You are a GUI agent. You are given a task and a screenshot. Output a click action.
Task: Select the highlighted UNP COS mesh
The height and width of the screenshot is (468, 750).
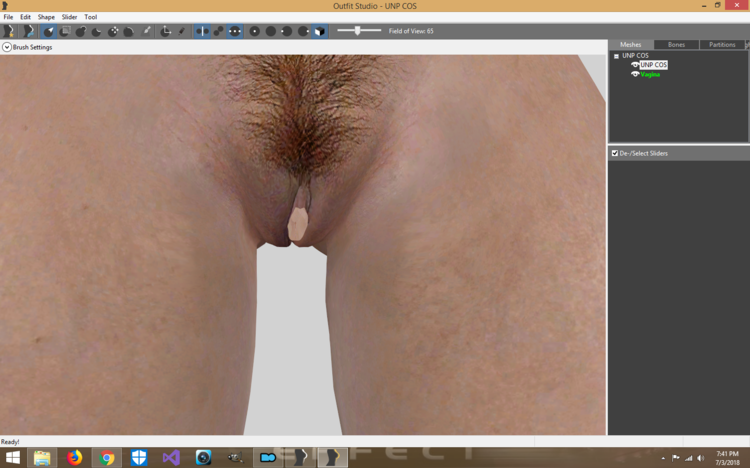653,65
